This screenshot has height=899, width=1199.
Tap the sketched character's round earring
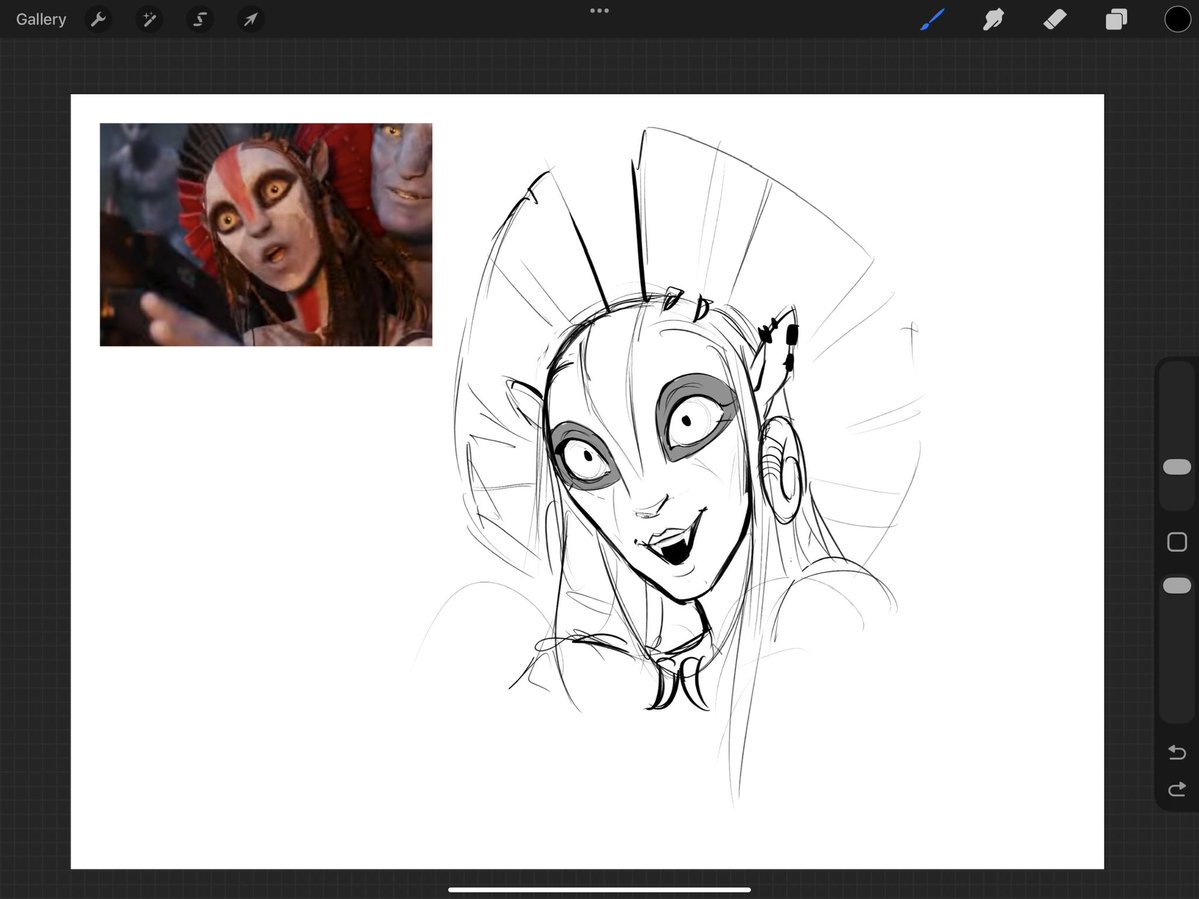coord(781,468)
